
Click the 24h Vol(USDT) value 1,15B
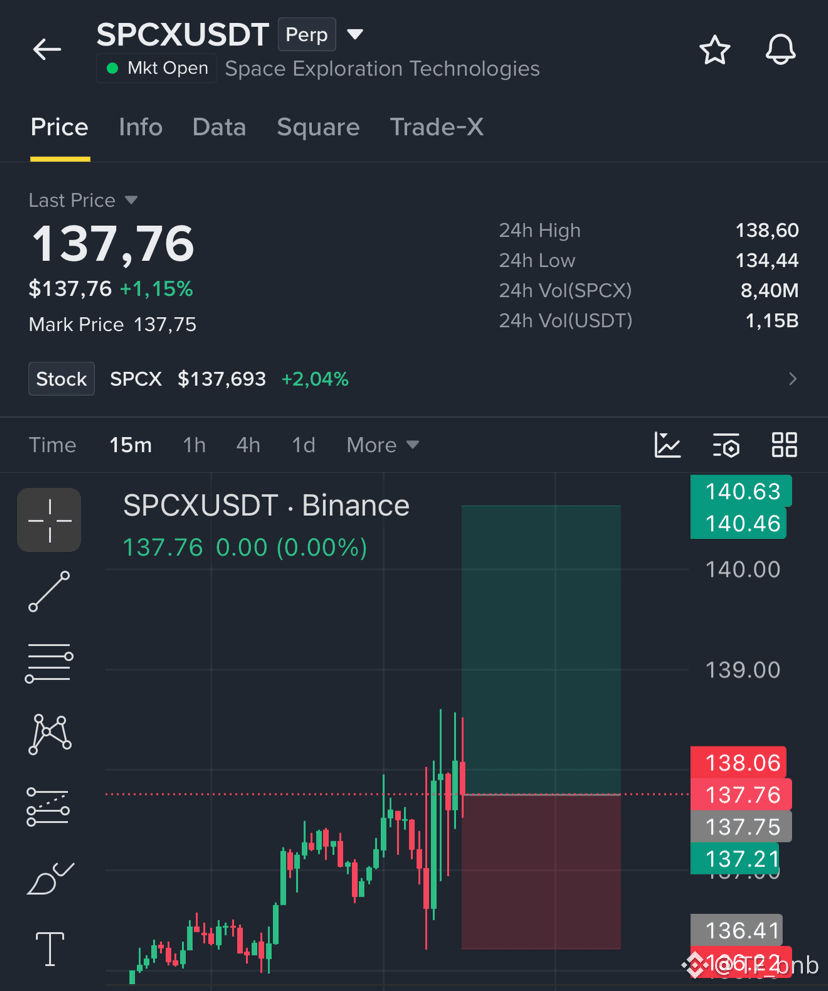pyautogui.click(x=772, y=321)
